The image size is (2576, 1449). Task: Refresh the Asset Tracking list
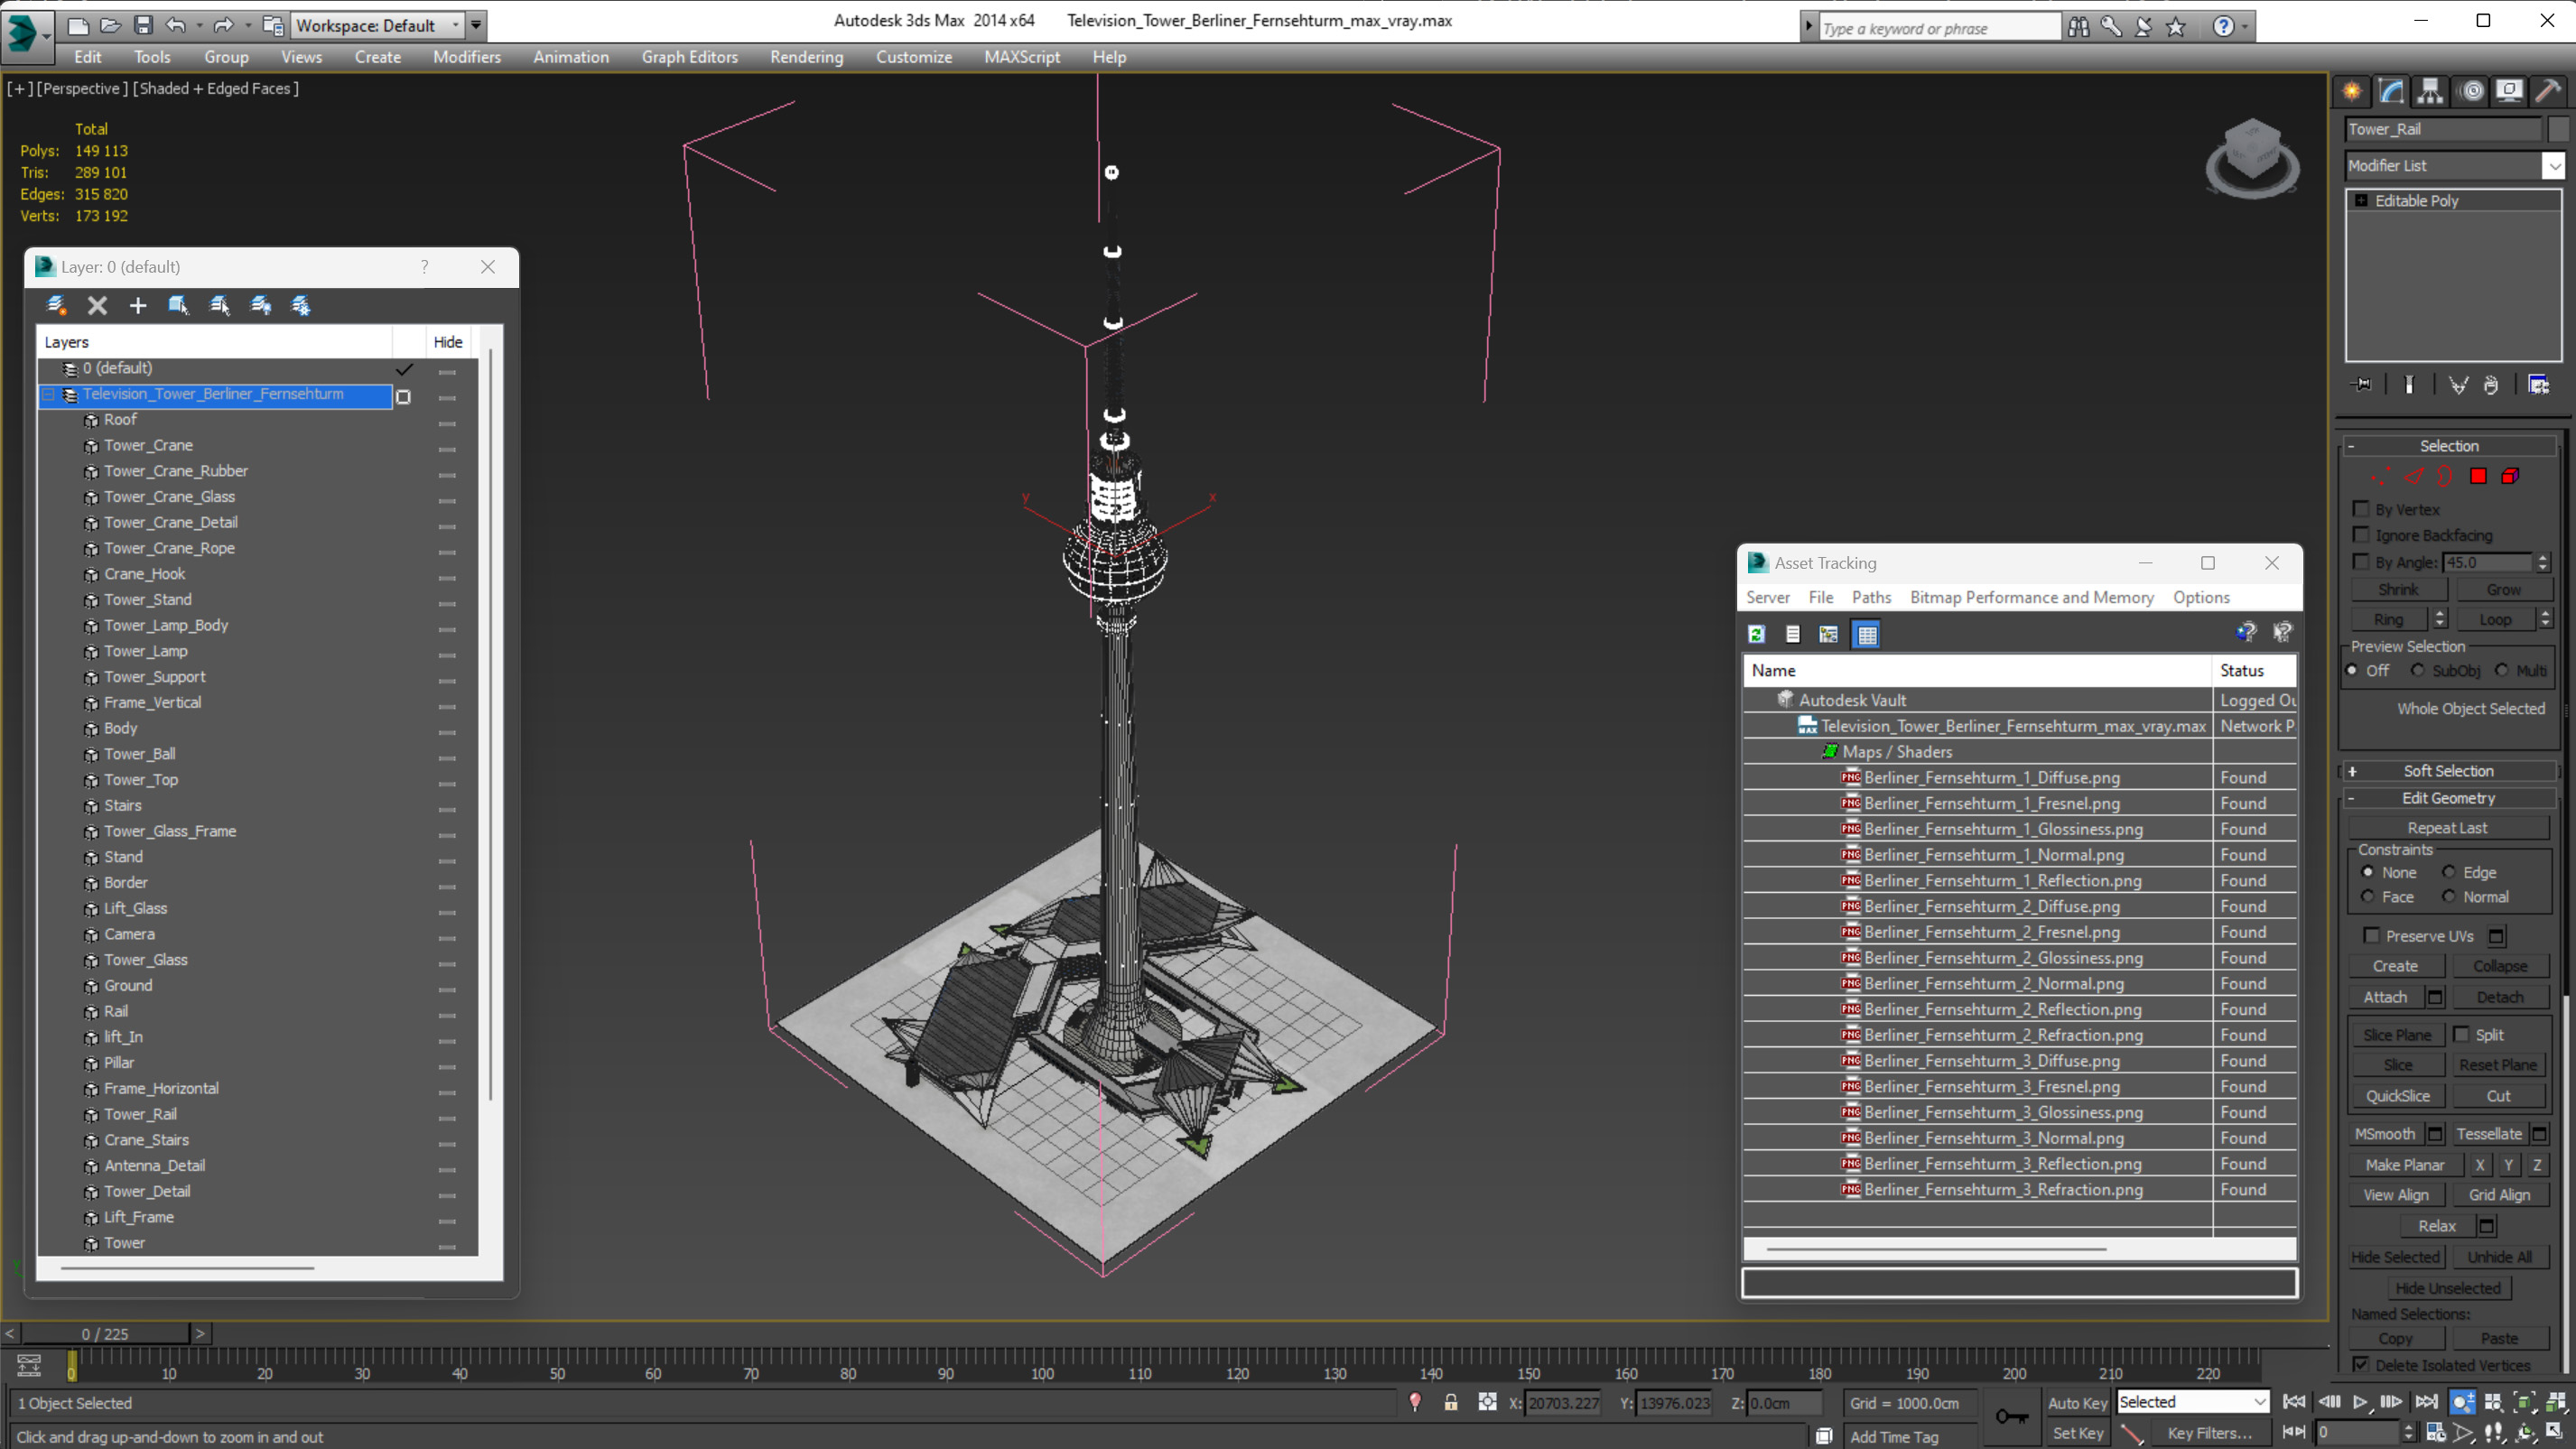pyautogui.click(x=1756, y=634)
